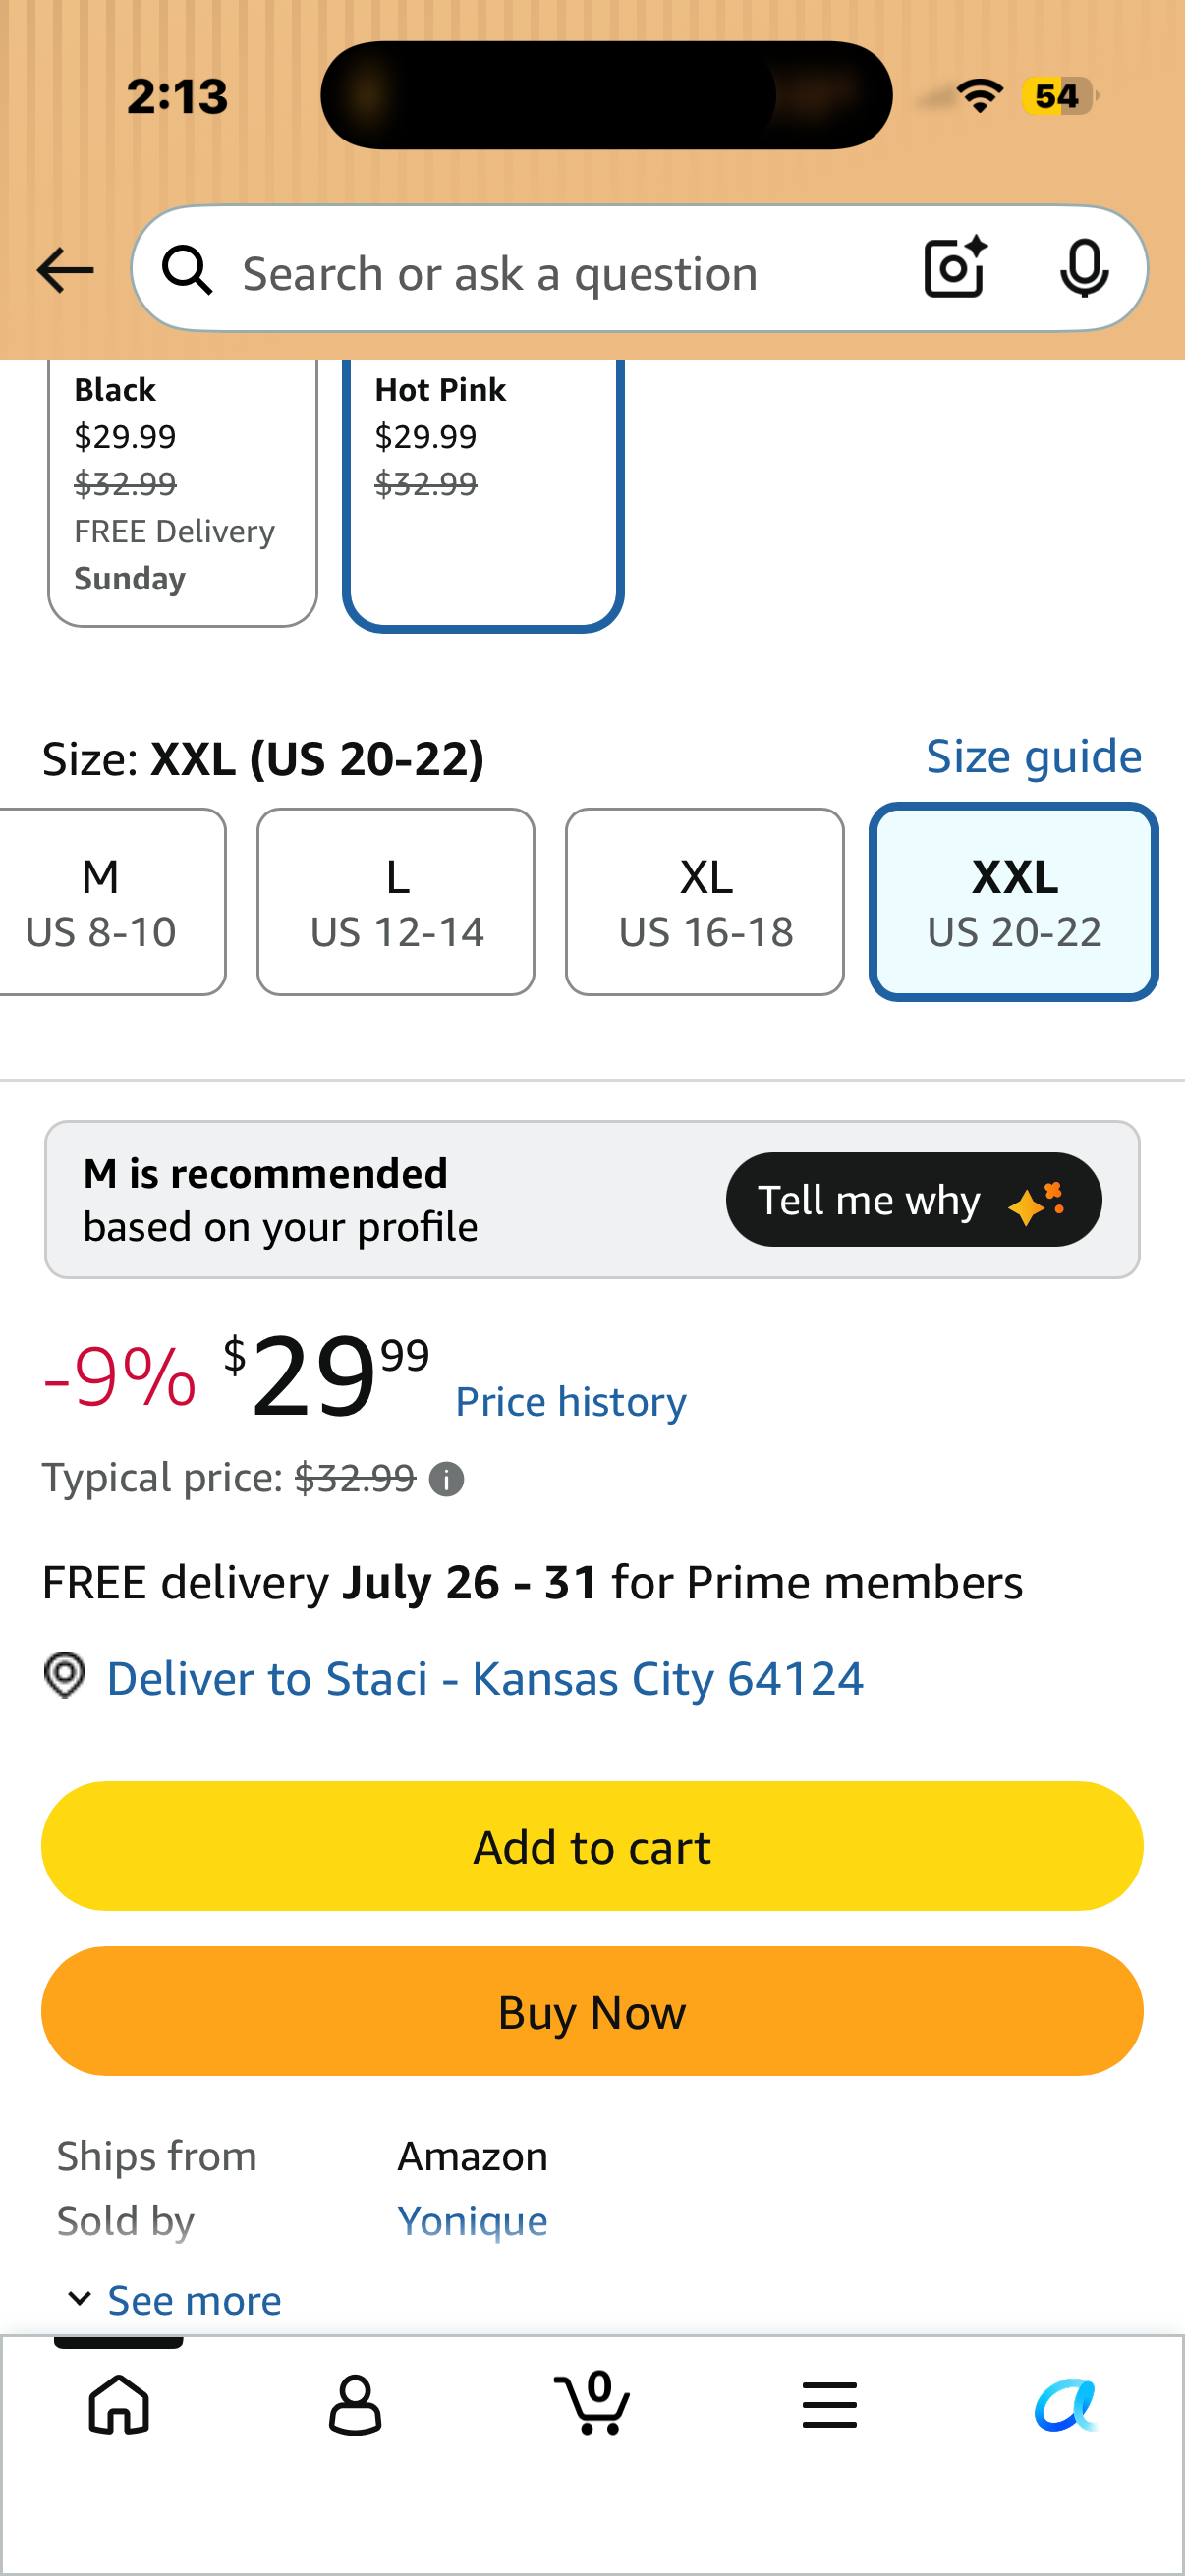The width and height of the screenshot is (1185, 2576).
Task: Select size XL US 16-18
Action: point(705,902)
